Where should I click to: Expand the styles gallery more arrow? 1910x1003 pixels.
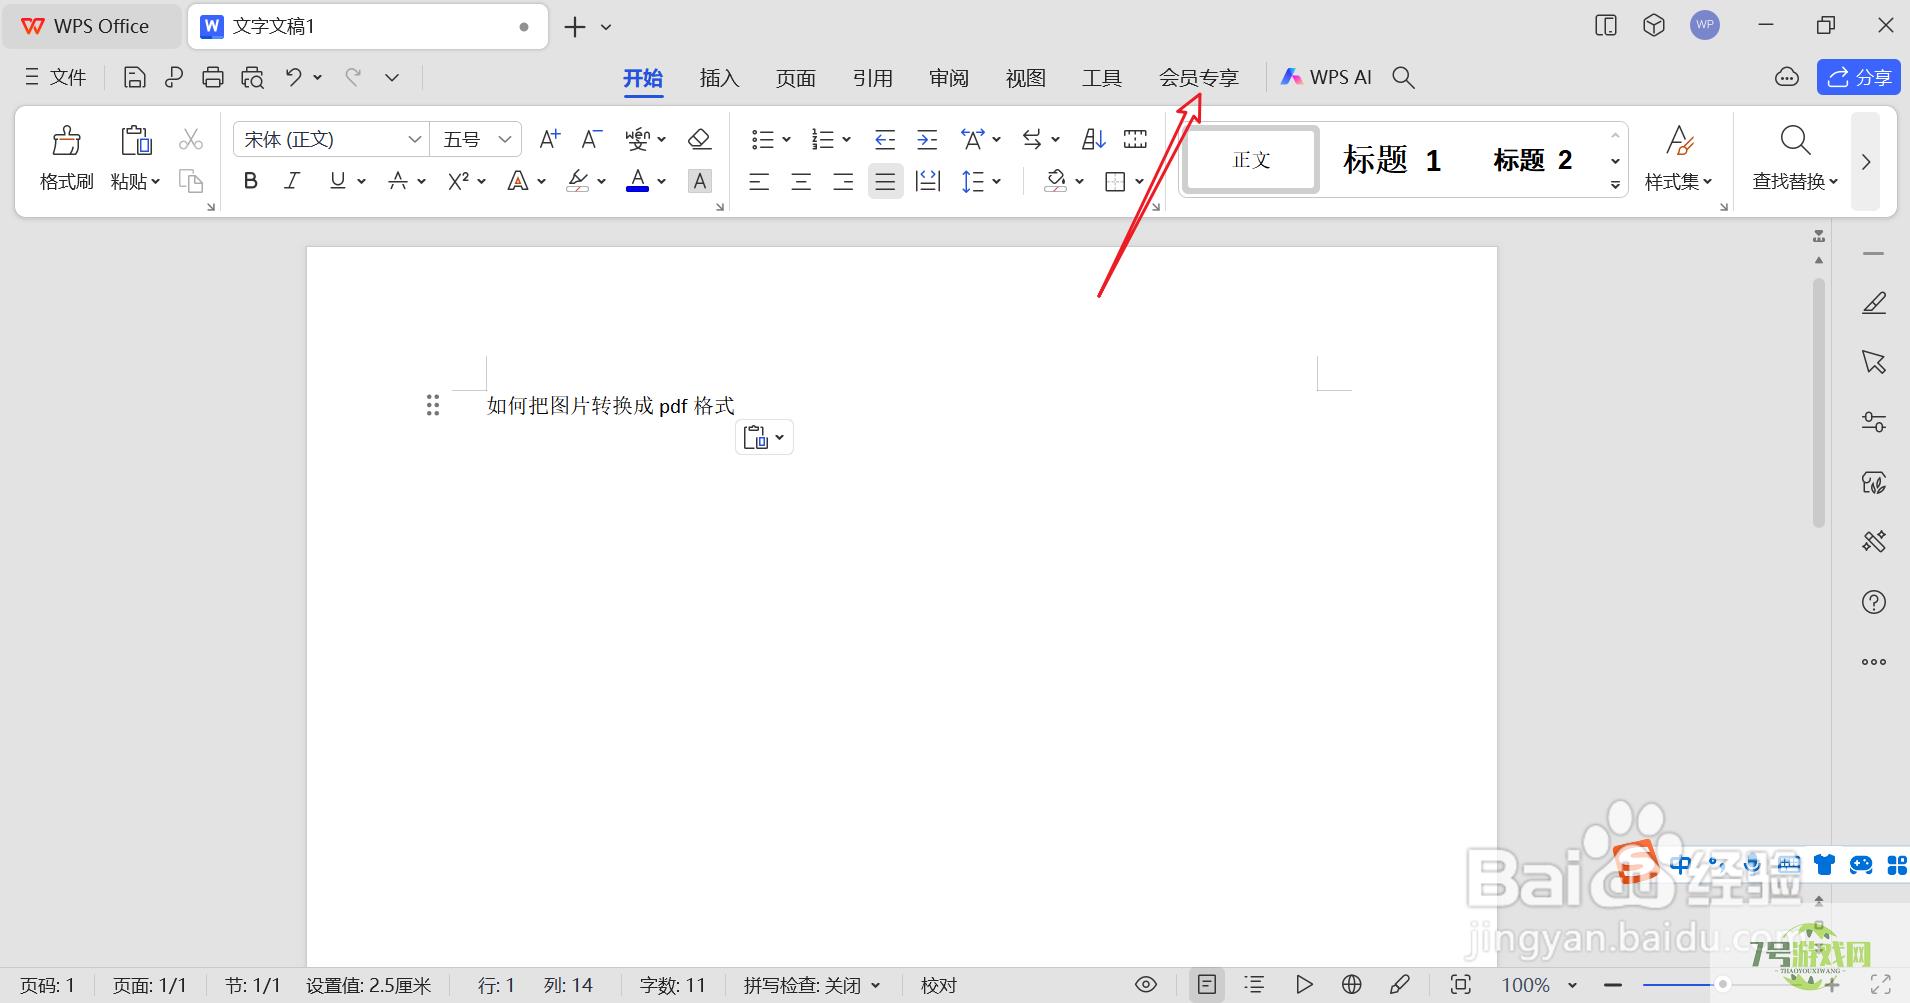point(1615,185)
